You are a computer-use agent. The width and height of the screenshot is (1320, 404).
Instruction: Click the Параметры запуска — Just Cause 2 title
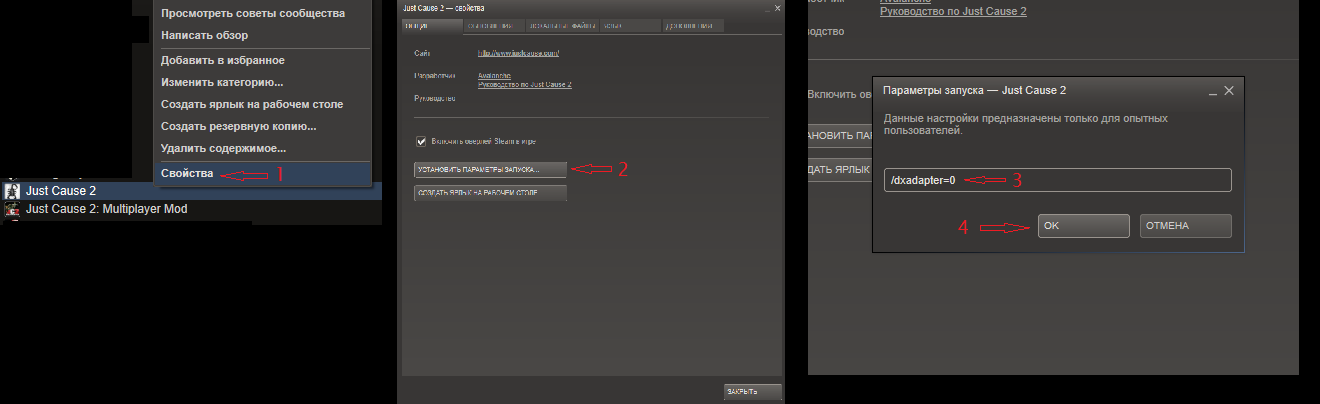(975, 90)
